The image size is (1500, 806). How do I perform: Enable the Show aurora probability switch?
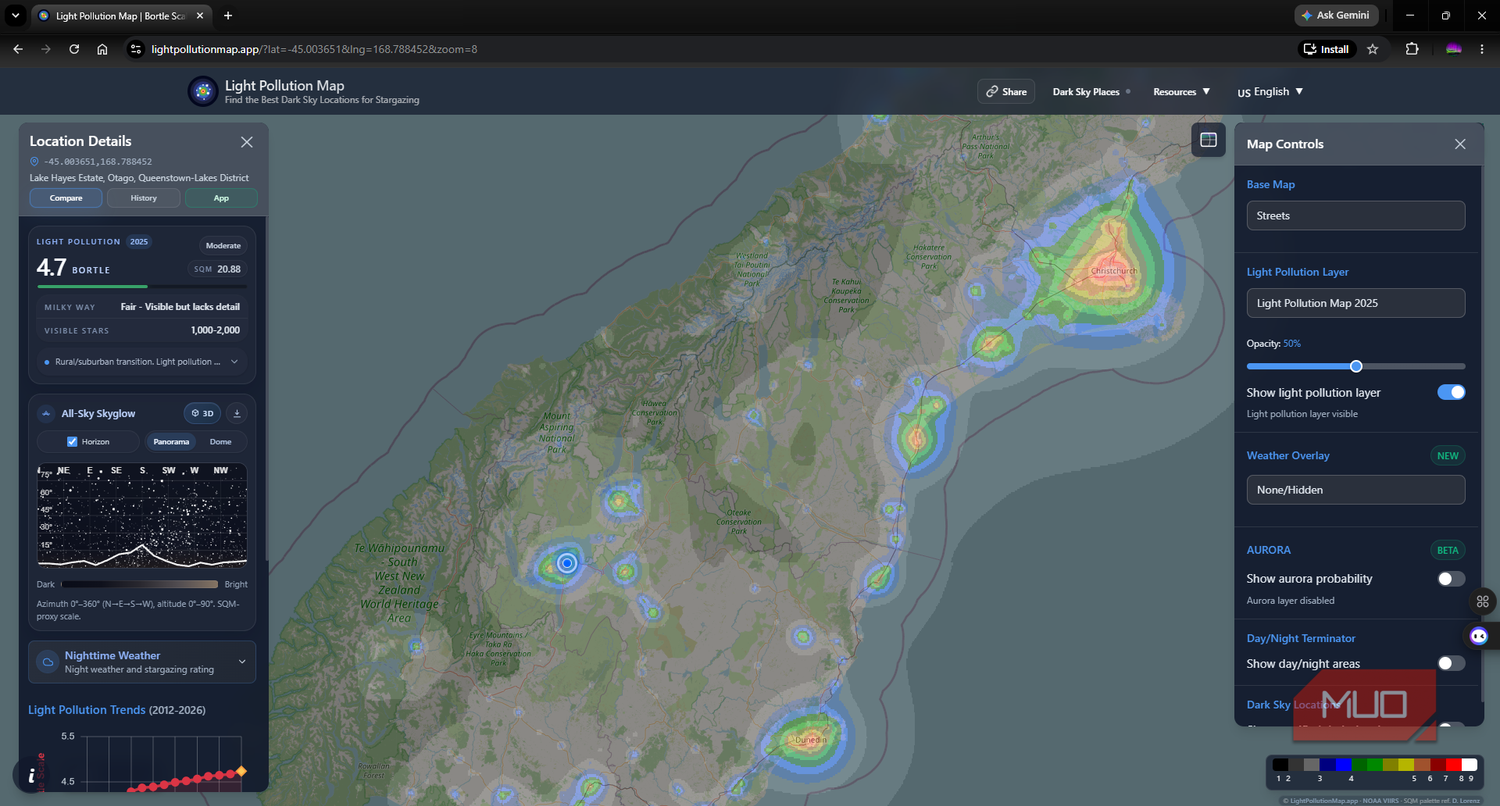coord(1451,578)
